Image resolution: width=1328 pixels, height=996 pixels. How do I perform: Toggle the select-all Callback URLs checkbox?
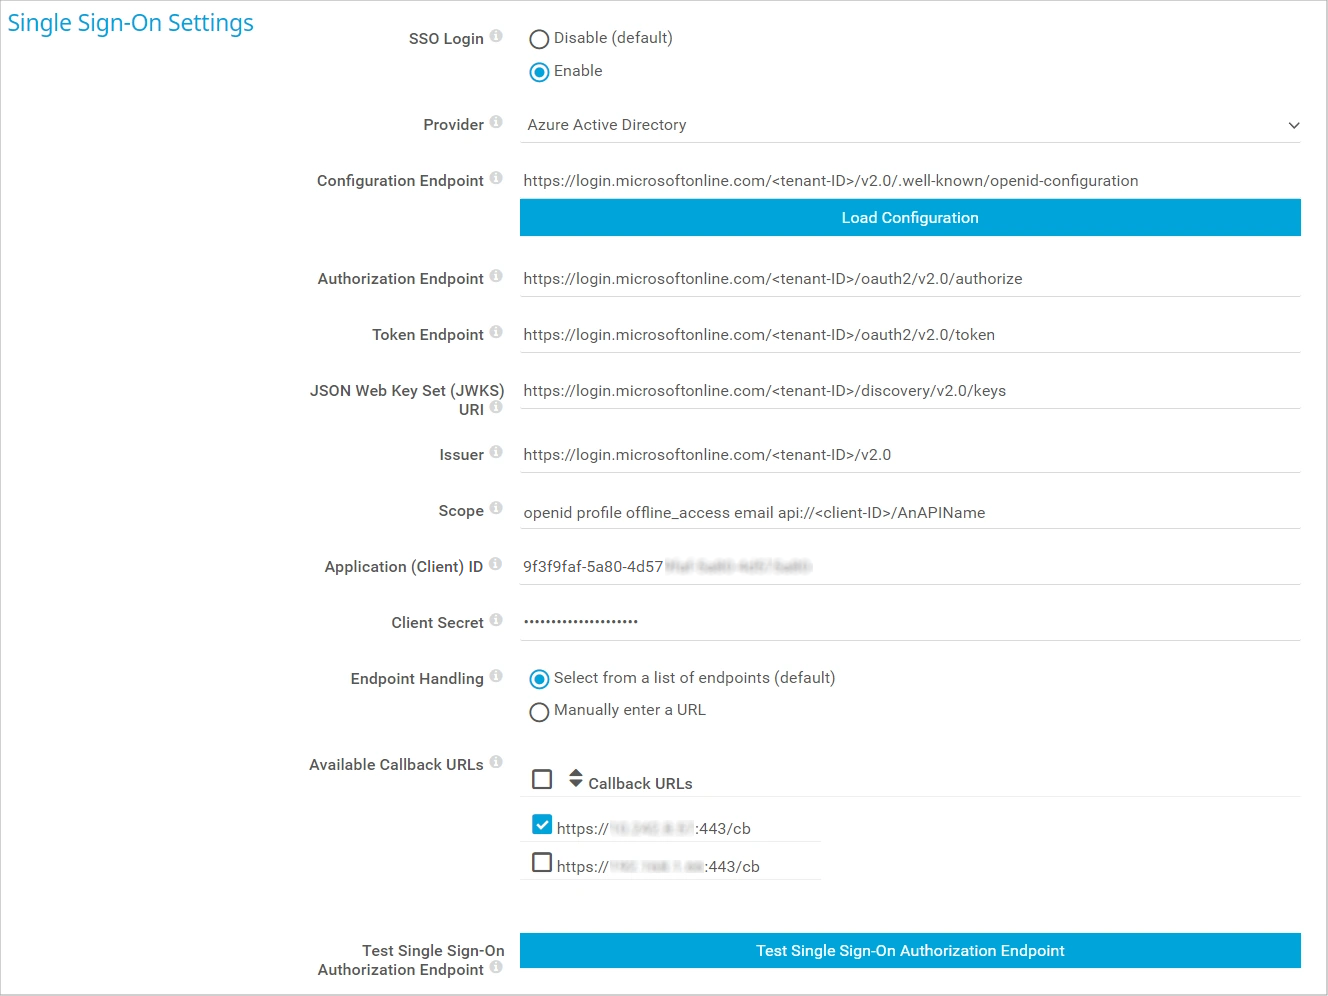542,780
